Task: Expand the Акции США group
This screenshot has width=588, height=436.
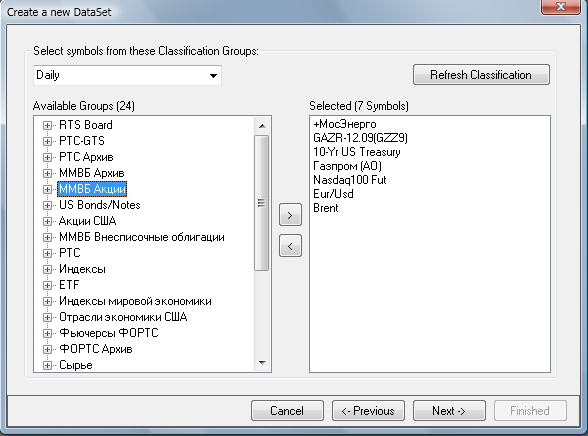Action: click(x=47, y=221)
